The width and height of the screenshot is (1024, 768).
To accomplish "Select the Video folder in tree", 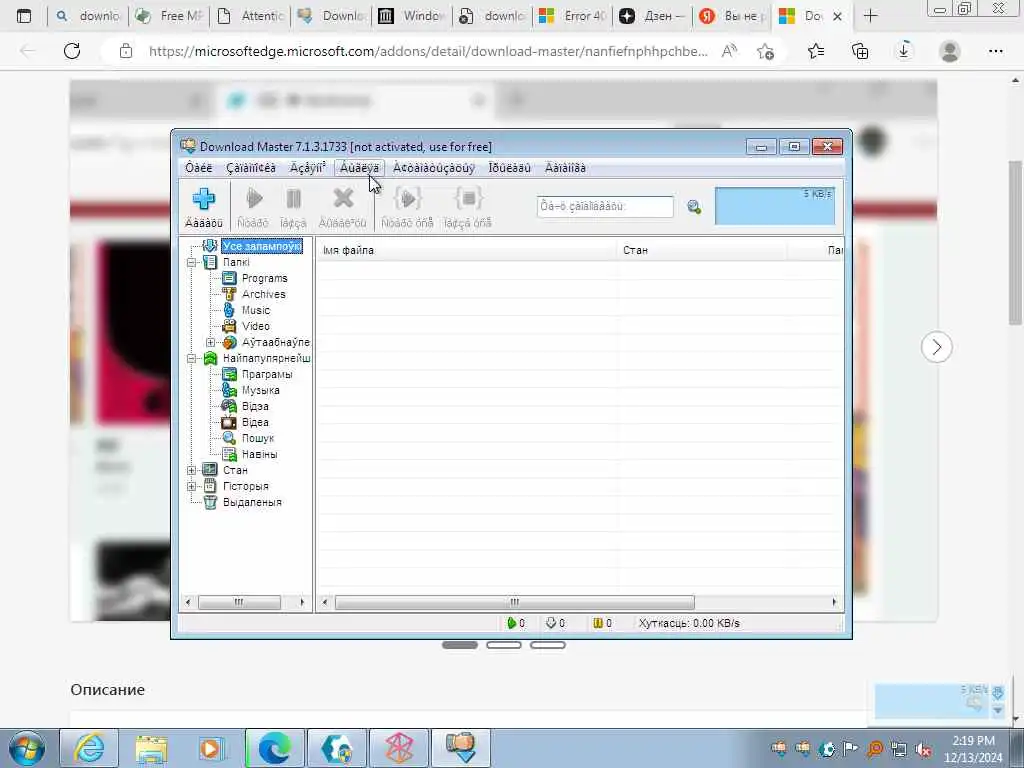I will pyautogui.click(x=255, y=327).
